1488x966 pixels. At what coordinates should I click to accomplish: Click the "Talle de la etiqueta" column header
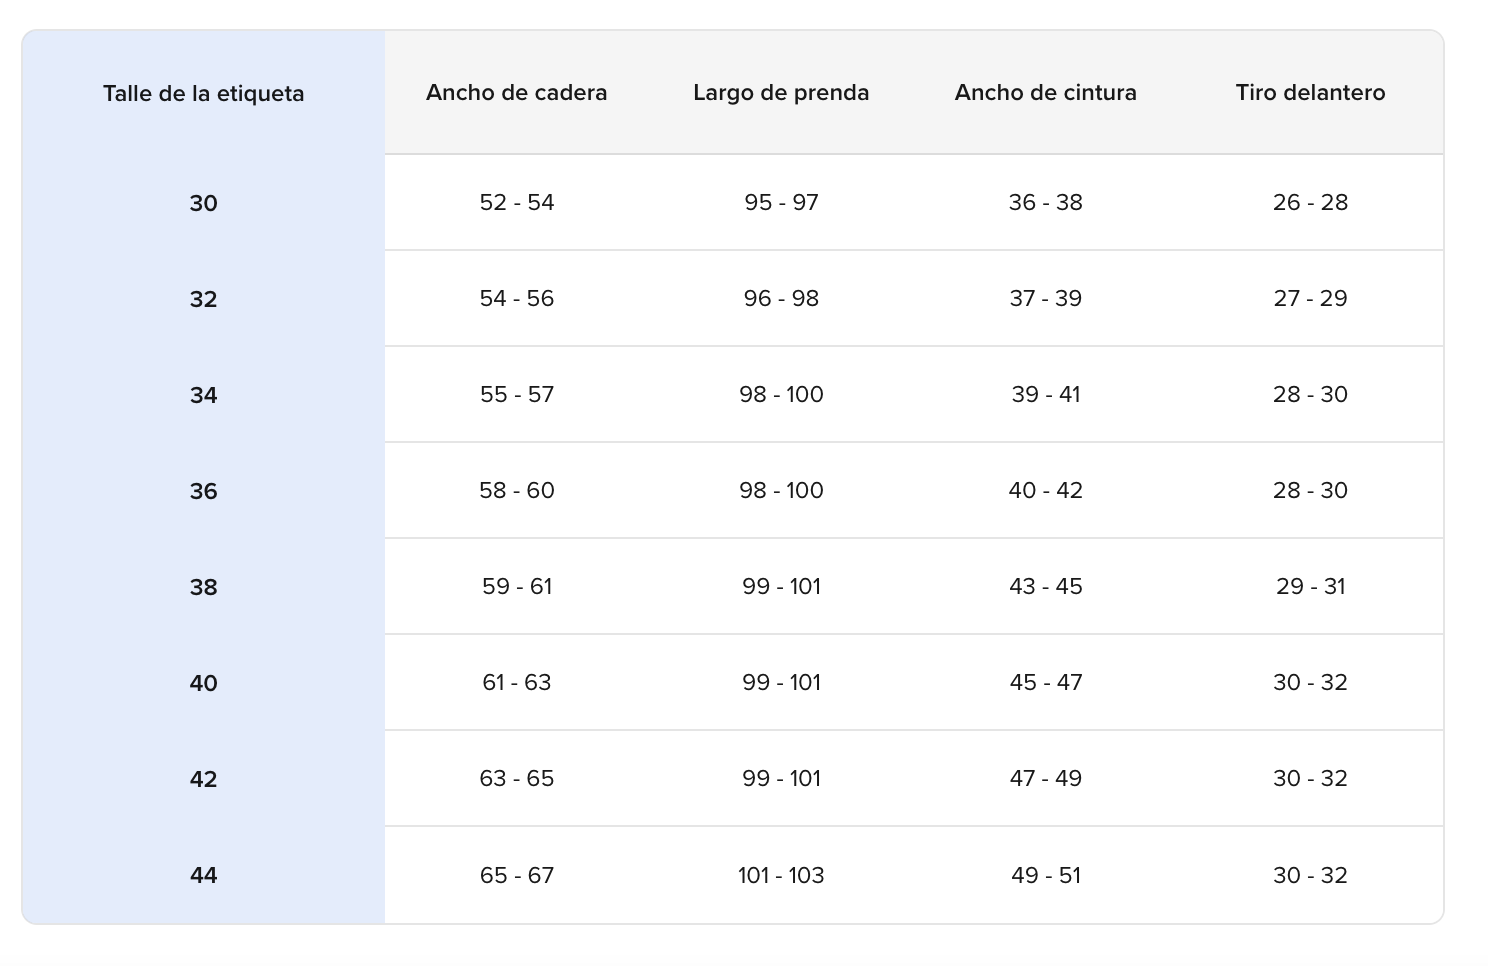[203, 94]
